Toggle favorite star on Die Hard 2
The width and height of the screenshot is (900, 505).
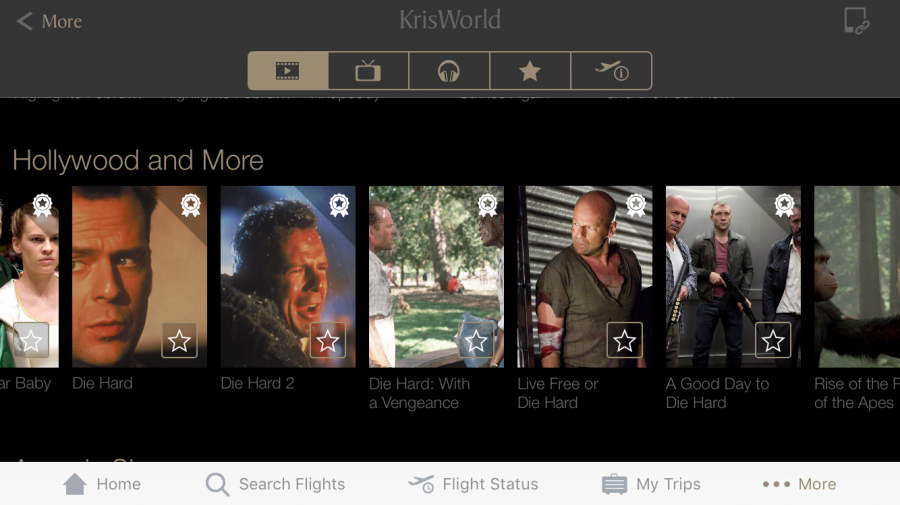tap(328, 341)
